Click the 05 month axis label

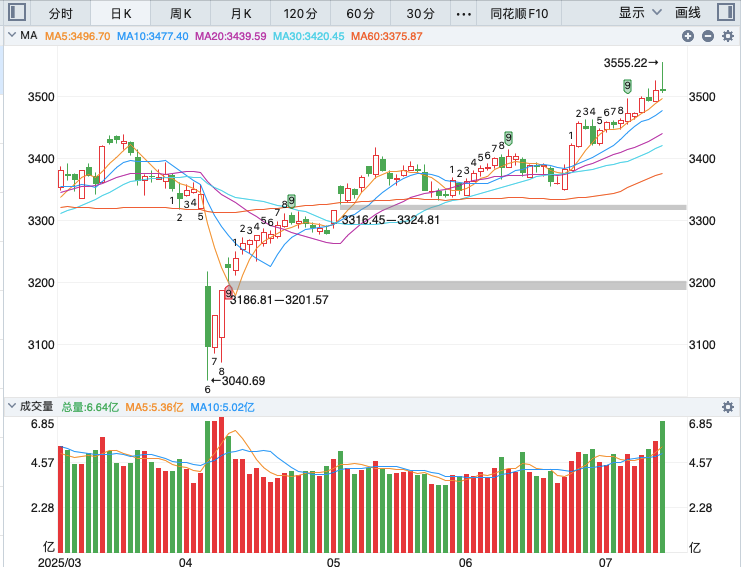[333, 562]
